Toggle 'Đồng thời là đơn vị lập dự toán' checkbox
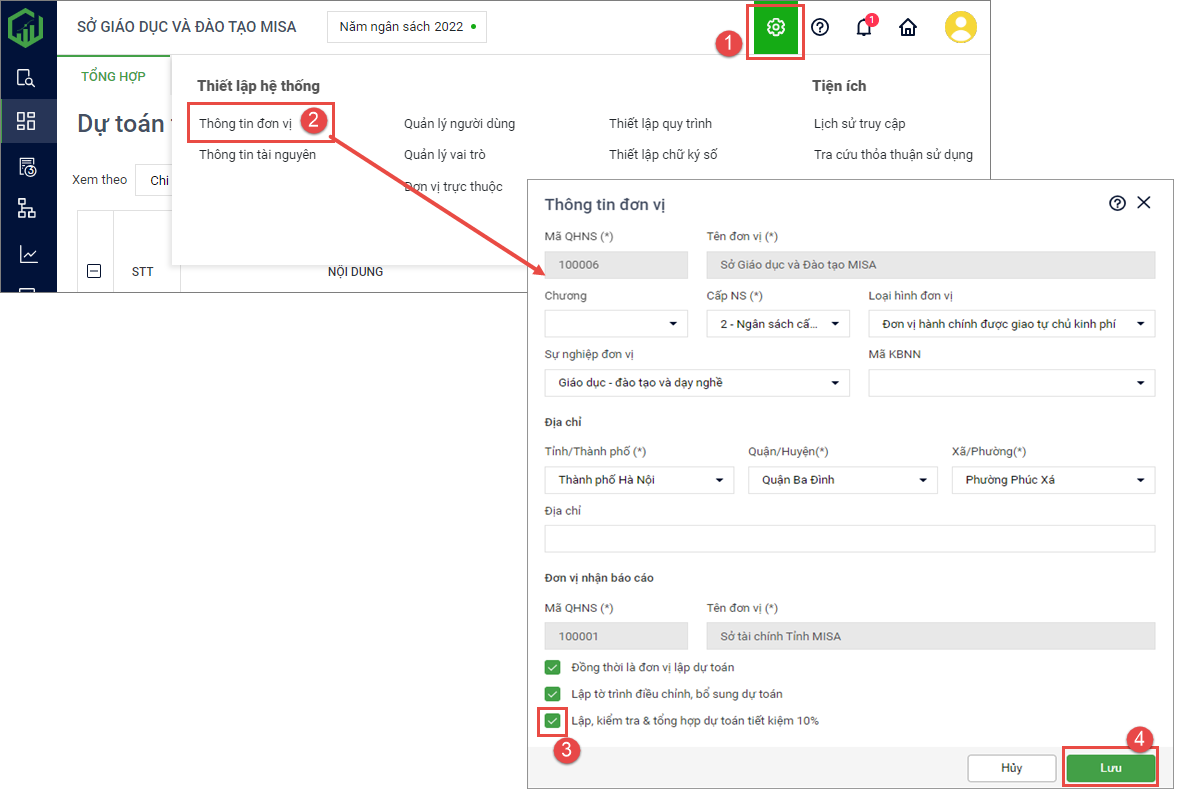 click(553, 667)
